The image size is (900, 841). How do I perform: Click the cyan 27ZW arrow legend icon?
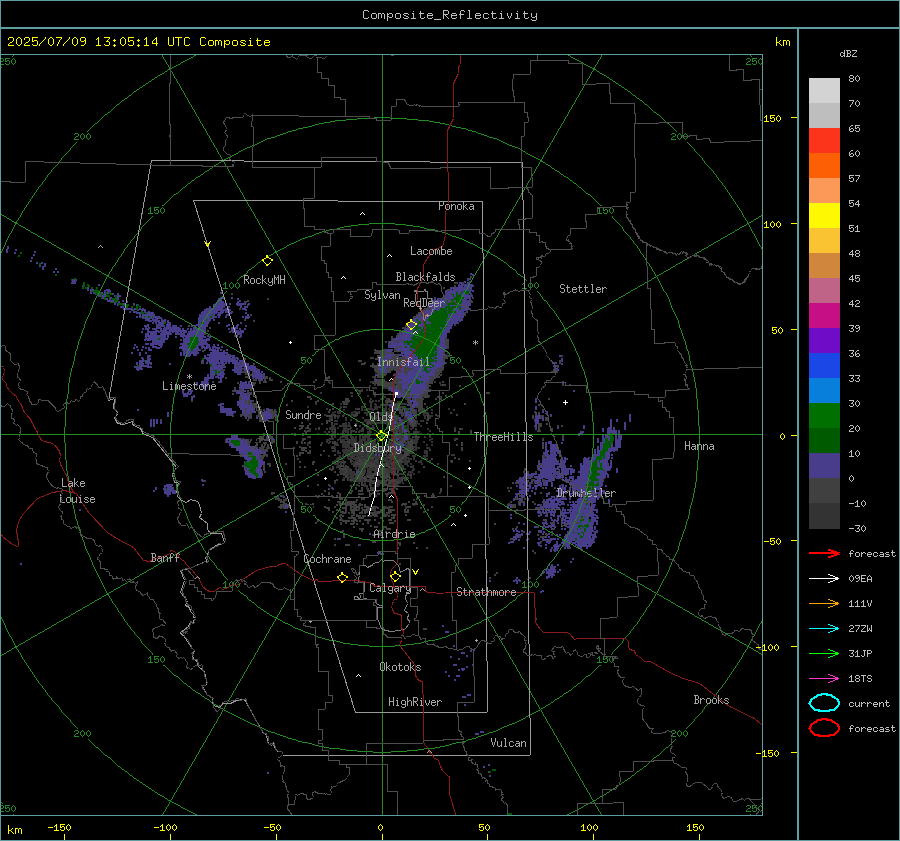click(824, 629)
